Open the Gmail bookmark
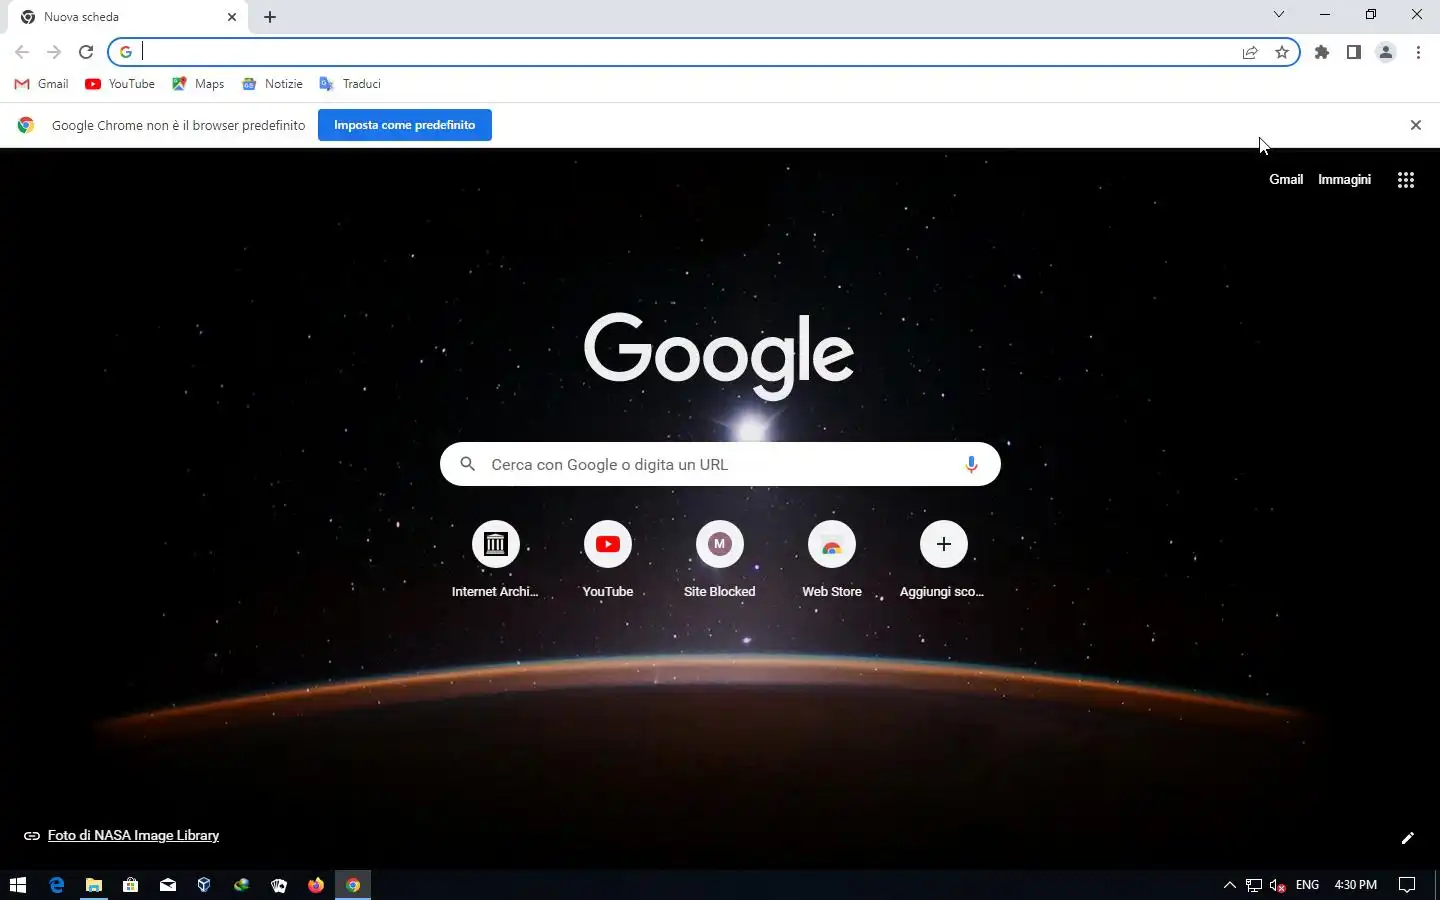Viewport: 1440px width, 900px height. [x=41, y=84]
